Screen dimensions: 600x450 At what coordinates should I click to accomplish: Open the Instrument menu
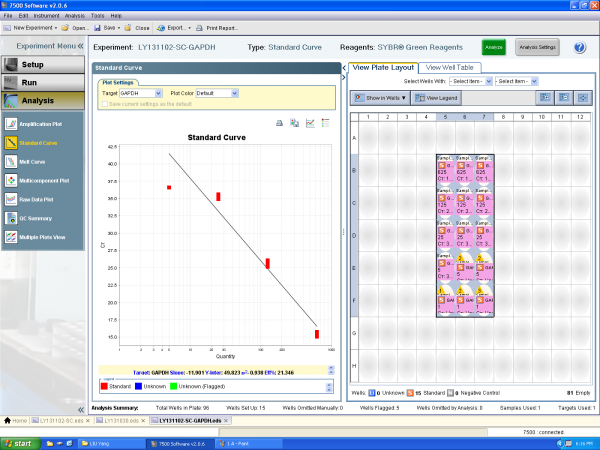46,16
